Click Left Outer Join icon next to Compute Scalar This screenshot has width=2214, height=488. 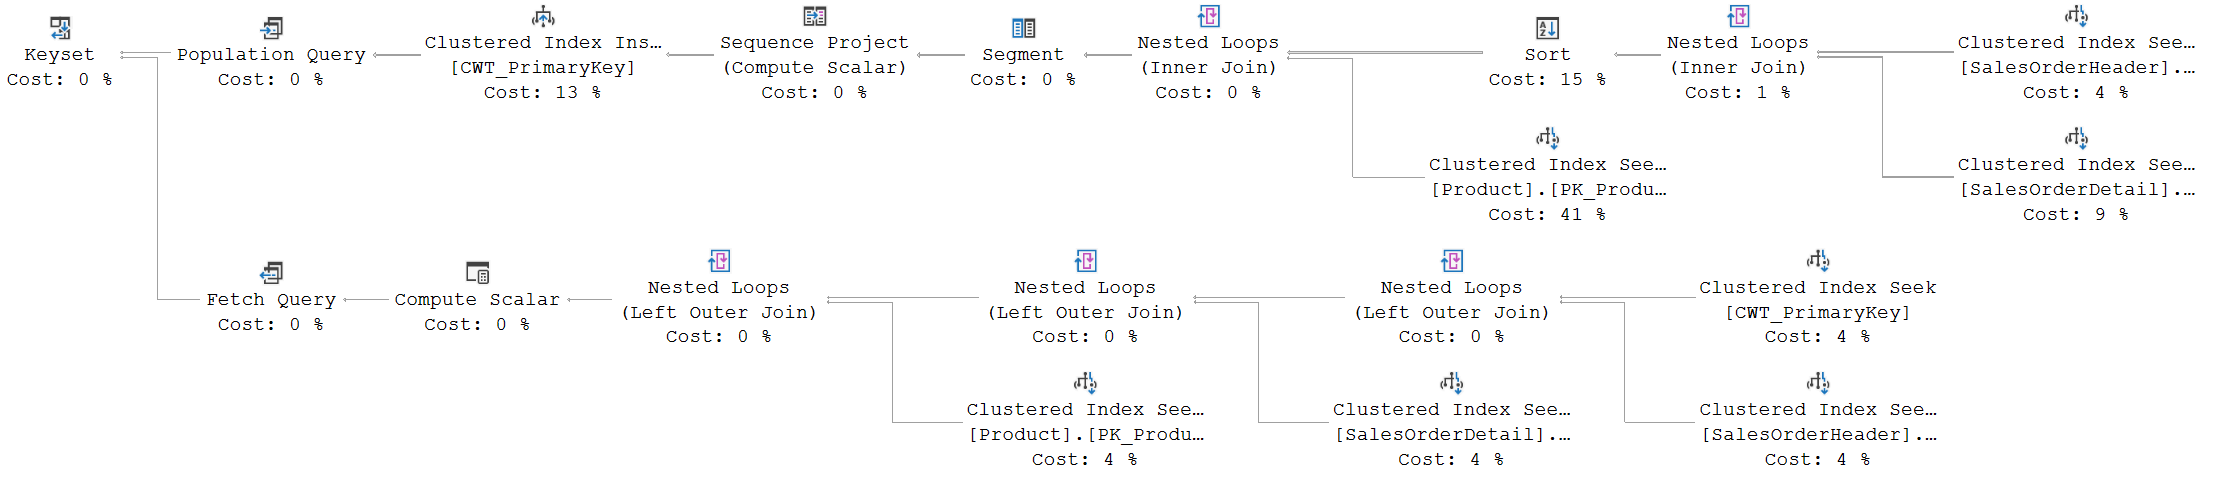pyautogui.click(x=719, y=261)
